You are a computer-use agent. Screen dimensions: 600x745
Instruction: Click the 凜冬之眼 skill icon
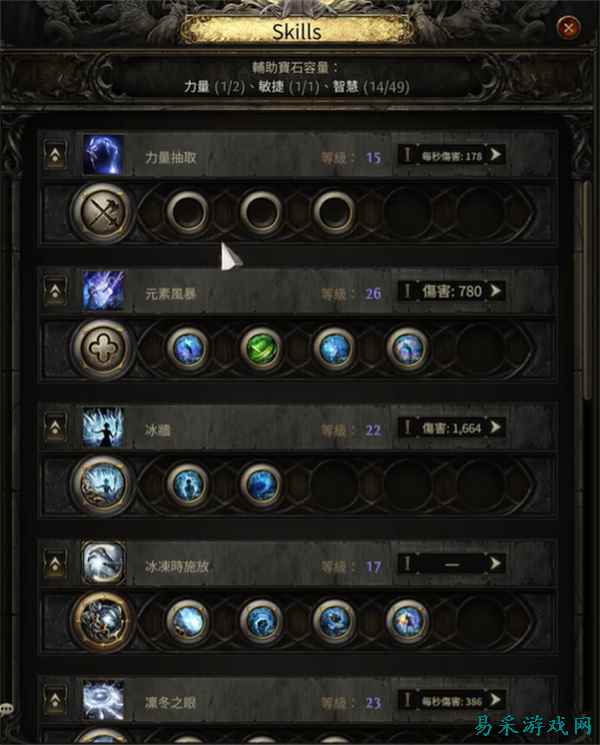104,700
